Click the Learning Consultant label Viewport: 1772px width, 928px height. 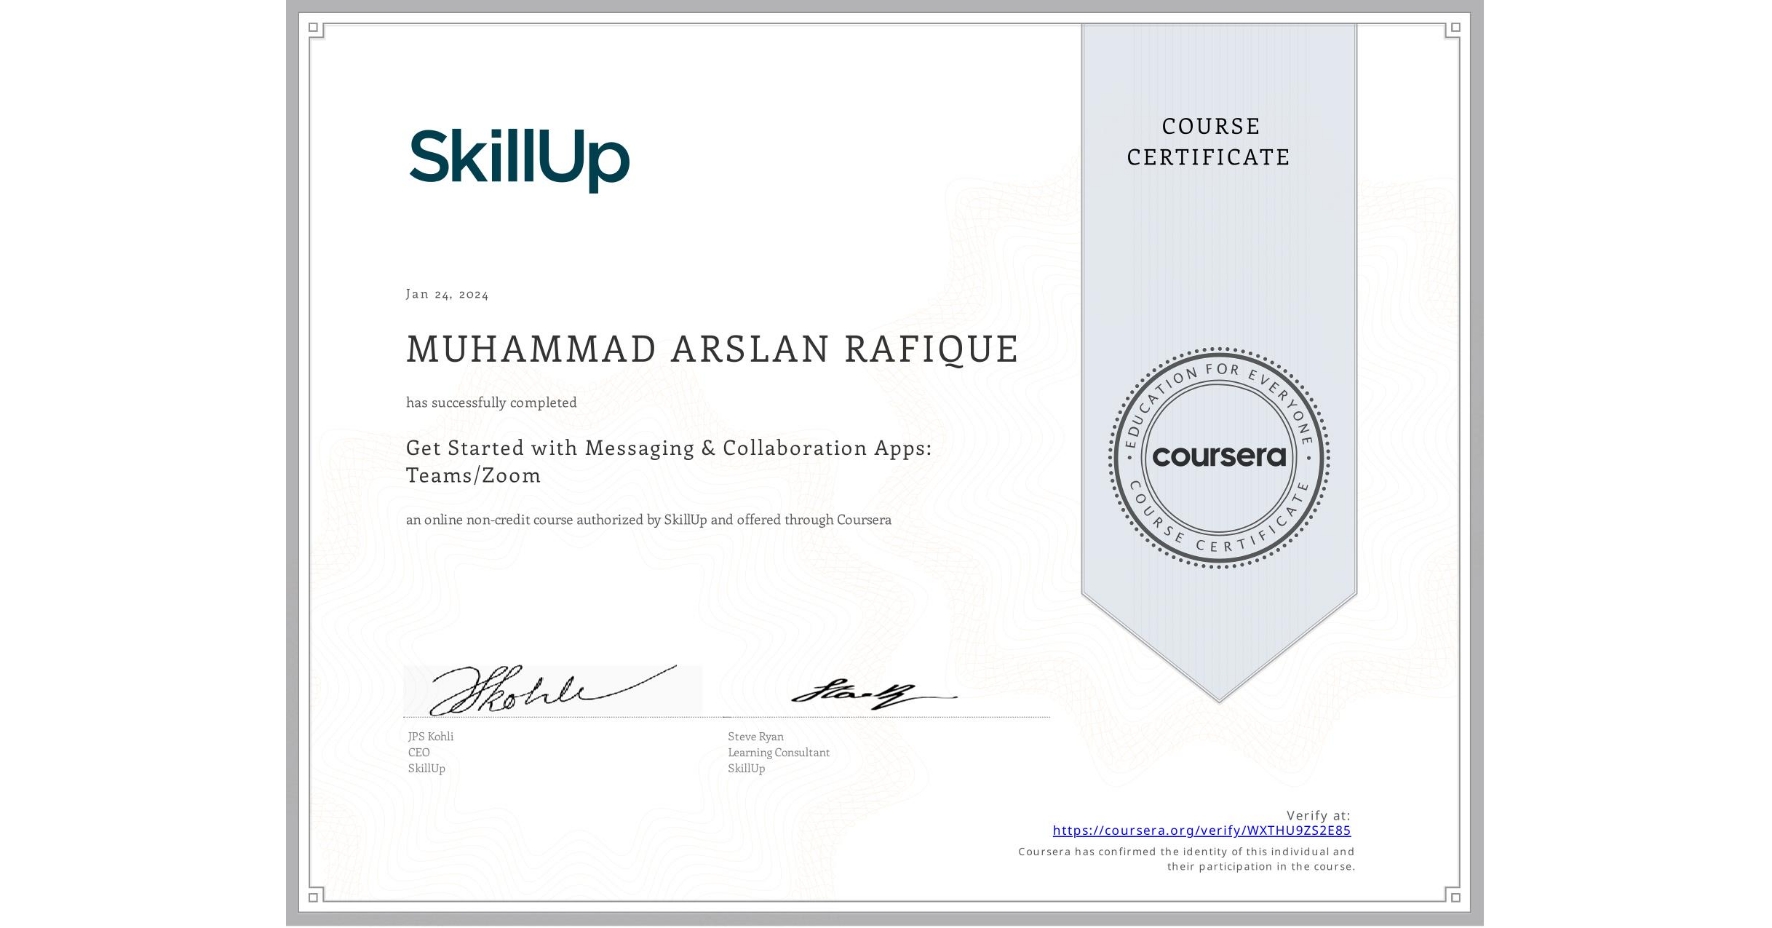tap(777, 752)
